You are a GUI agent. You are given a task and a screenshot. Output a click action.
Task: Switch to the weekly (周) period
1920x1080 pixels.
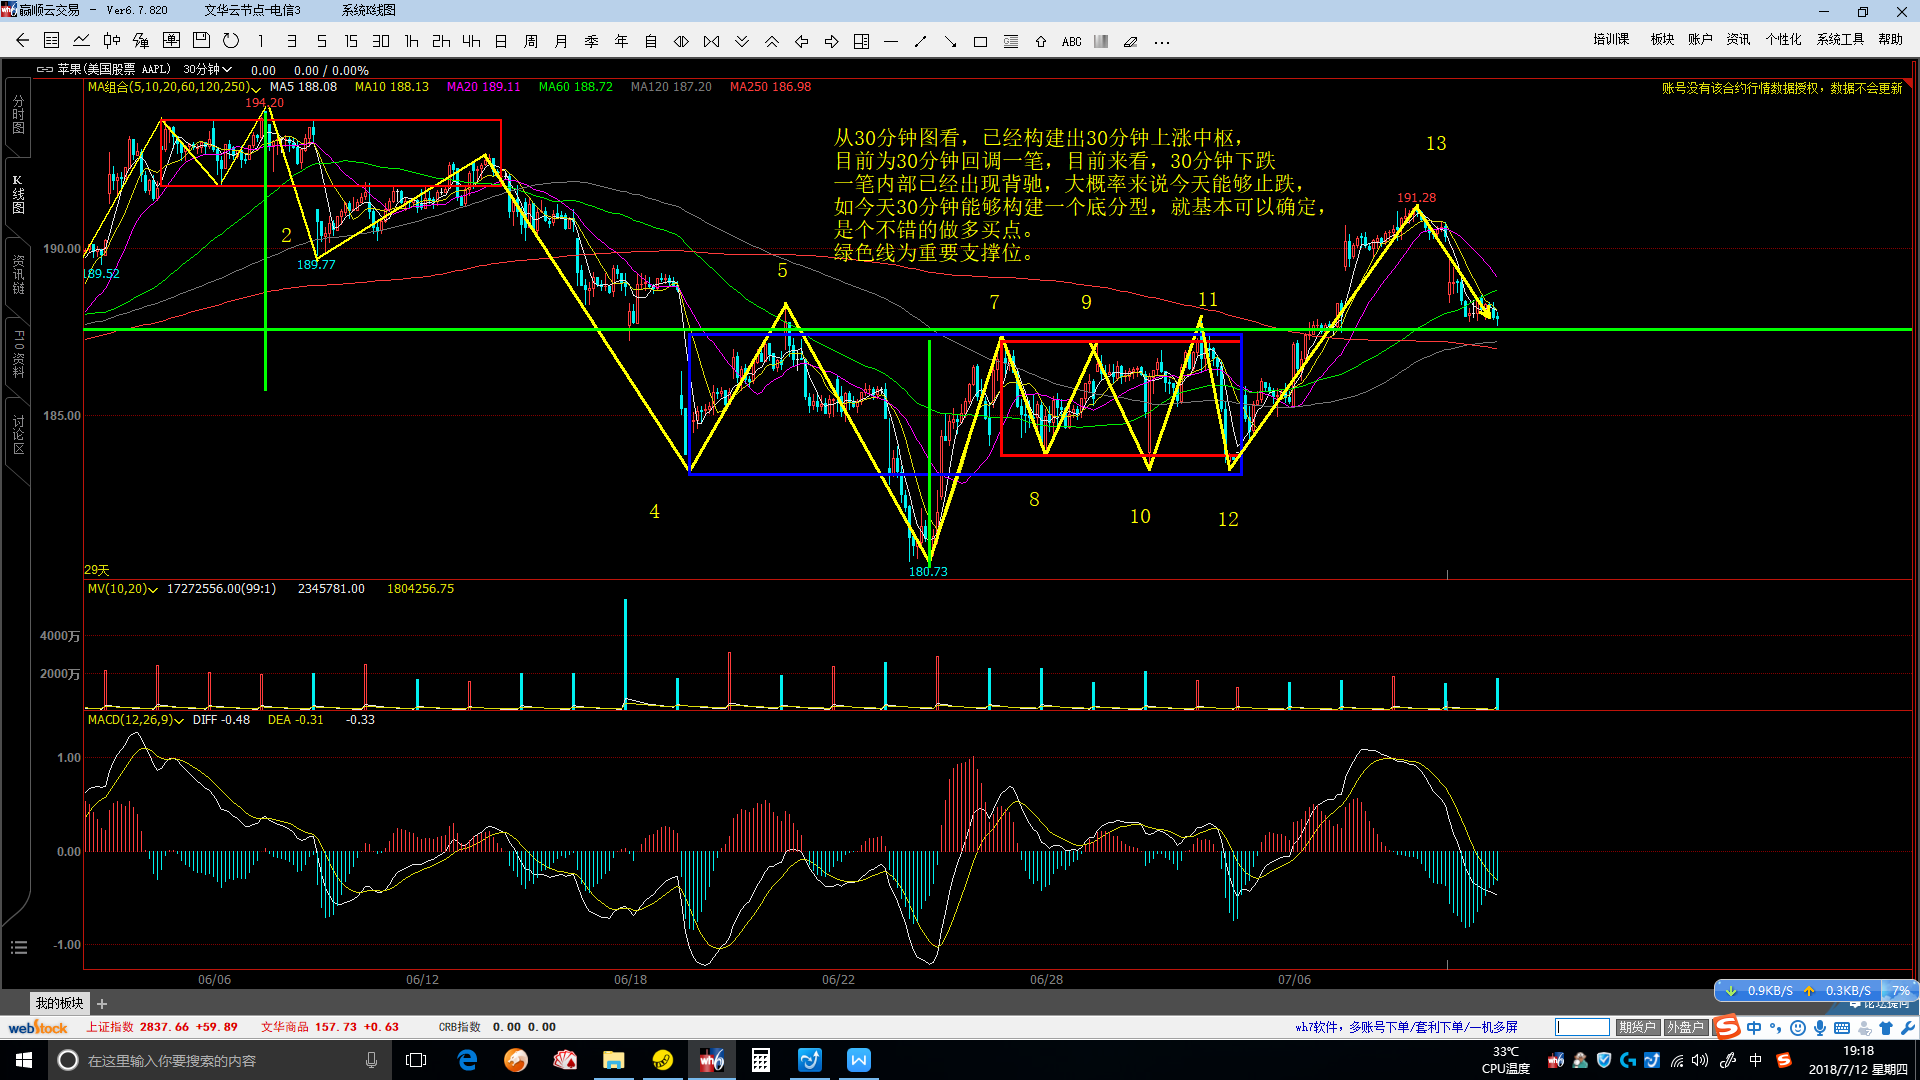(531, 41)
